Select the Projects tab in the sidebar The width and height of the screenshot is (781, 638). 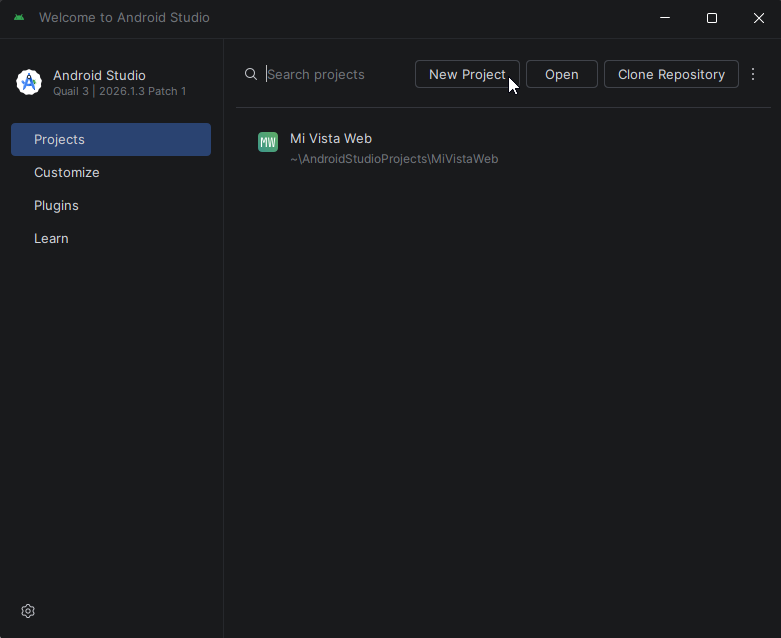(x=111, y=139)
